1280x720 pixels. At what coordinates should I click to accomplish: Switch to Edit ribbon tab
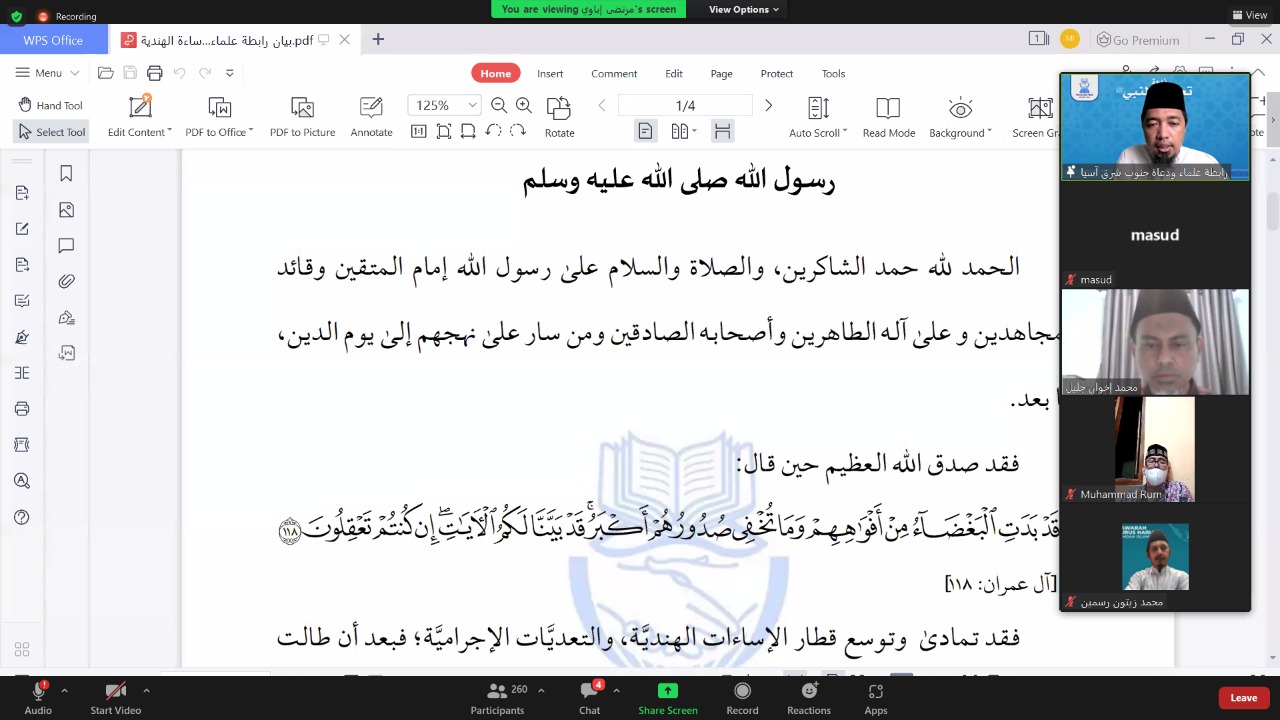pyautogui.click(x=674, y=73)
